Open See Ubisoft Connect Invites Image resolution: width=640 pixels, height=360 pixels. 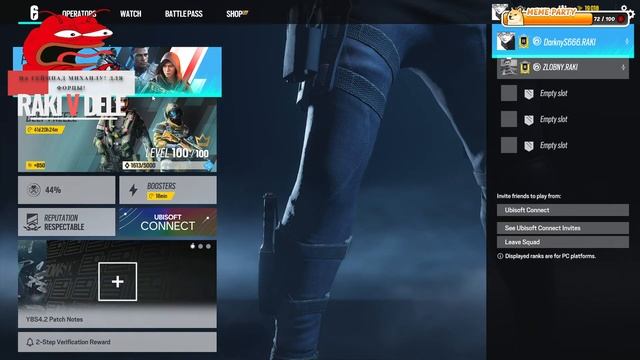point(563,228)
